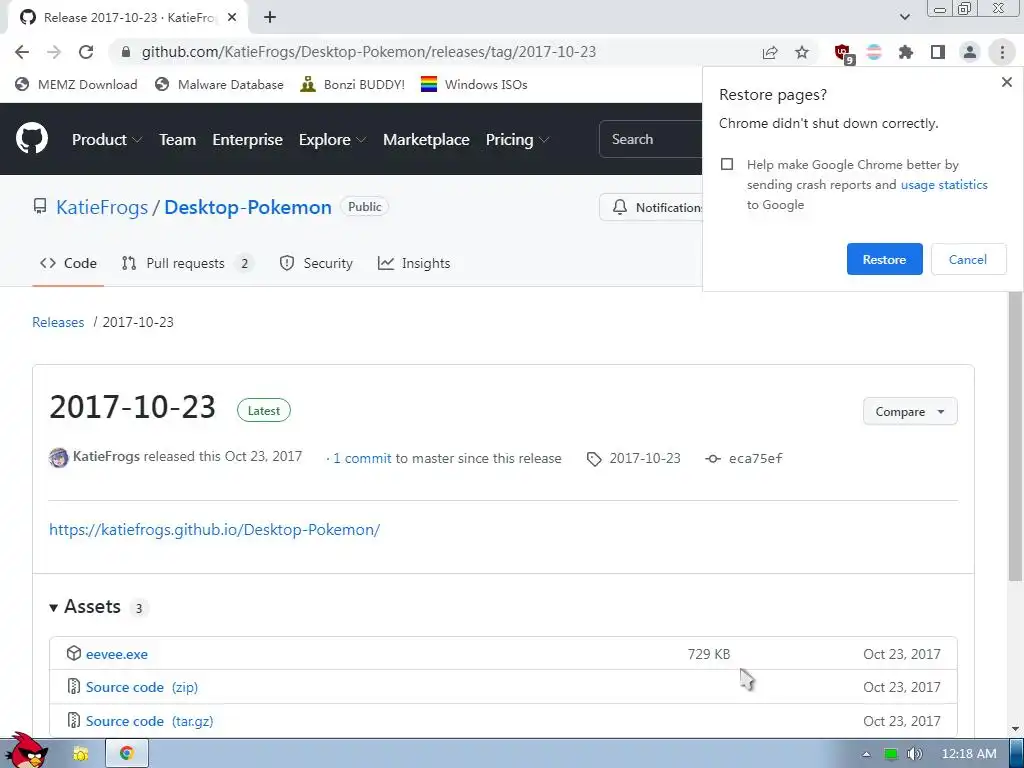This screenshot has height=768, width=1024.
Task: Open the Malware Database bookmark
Action: pos(219,84)
